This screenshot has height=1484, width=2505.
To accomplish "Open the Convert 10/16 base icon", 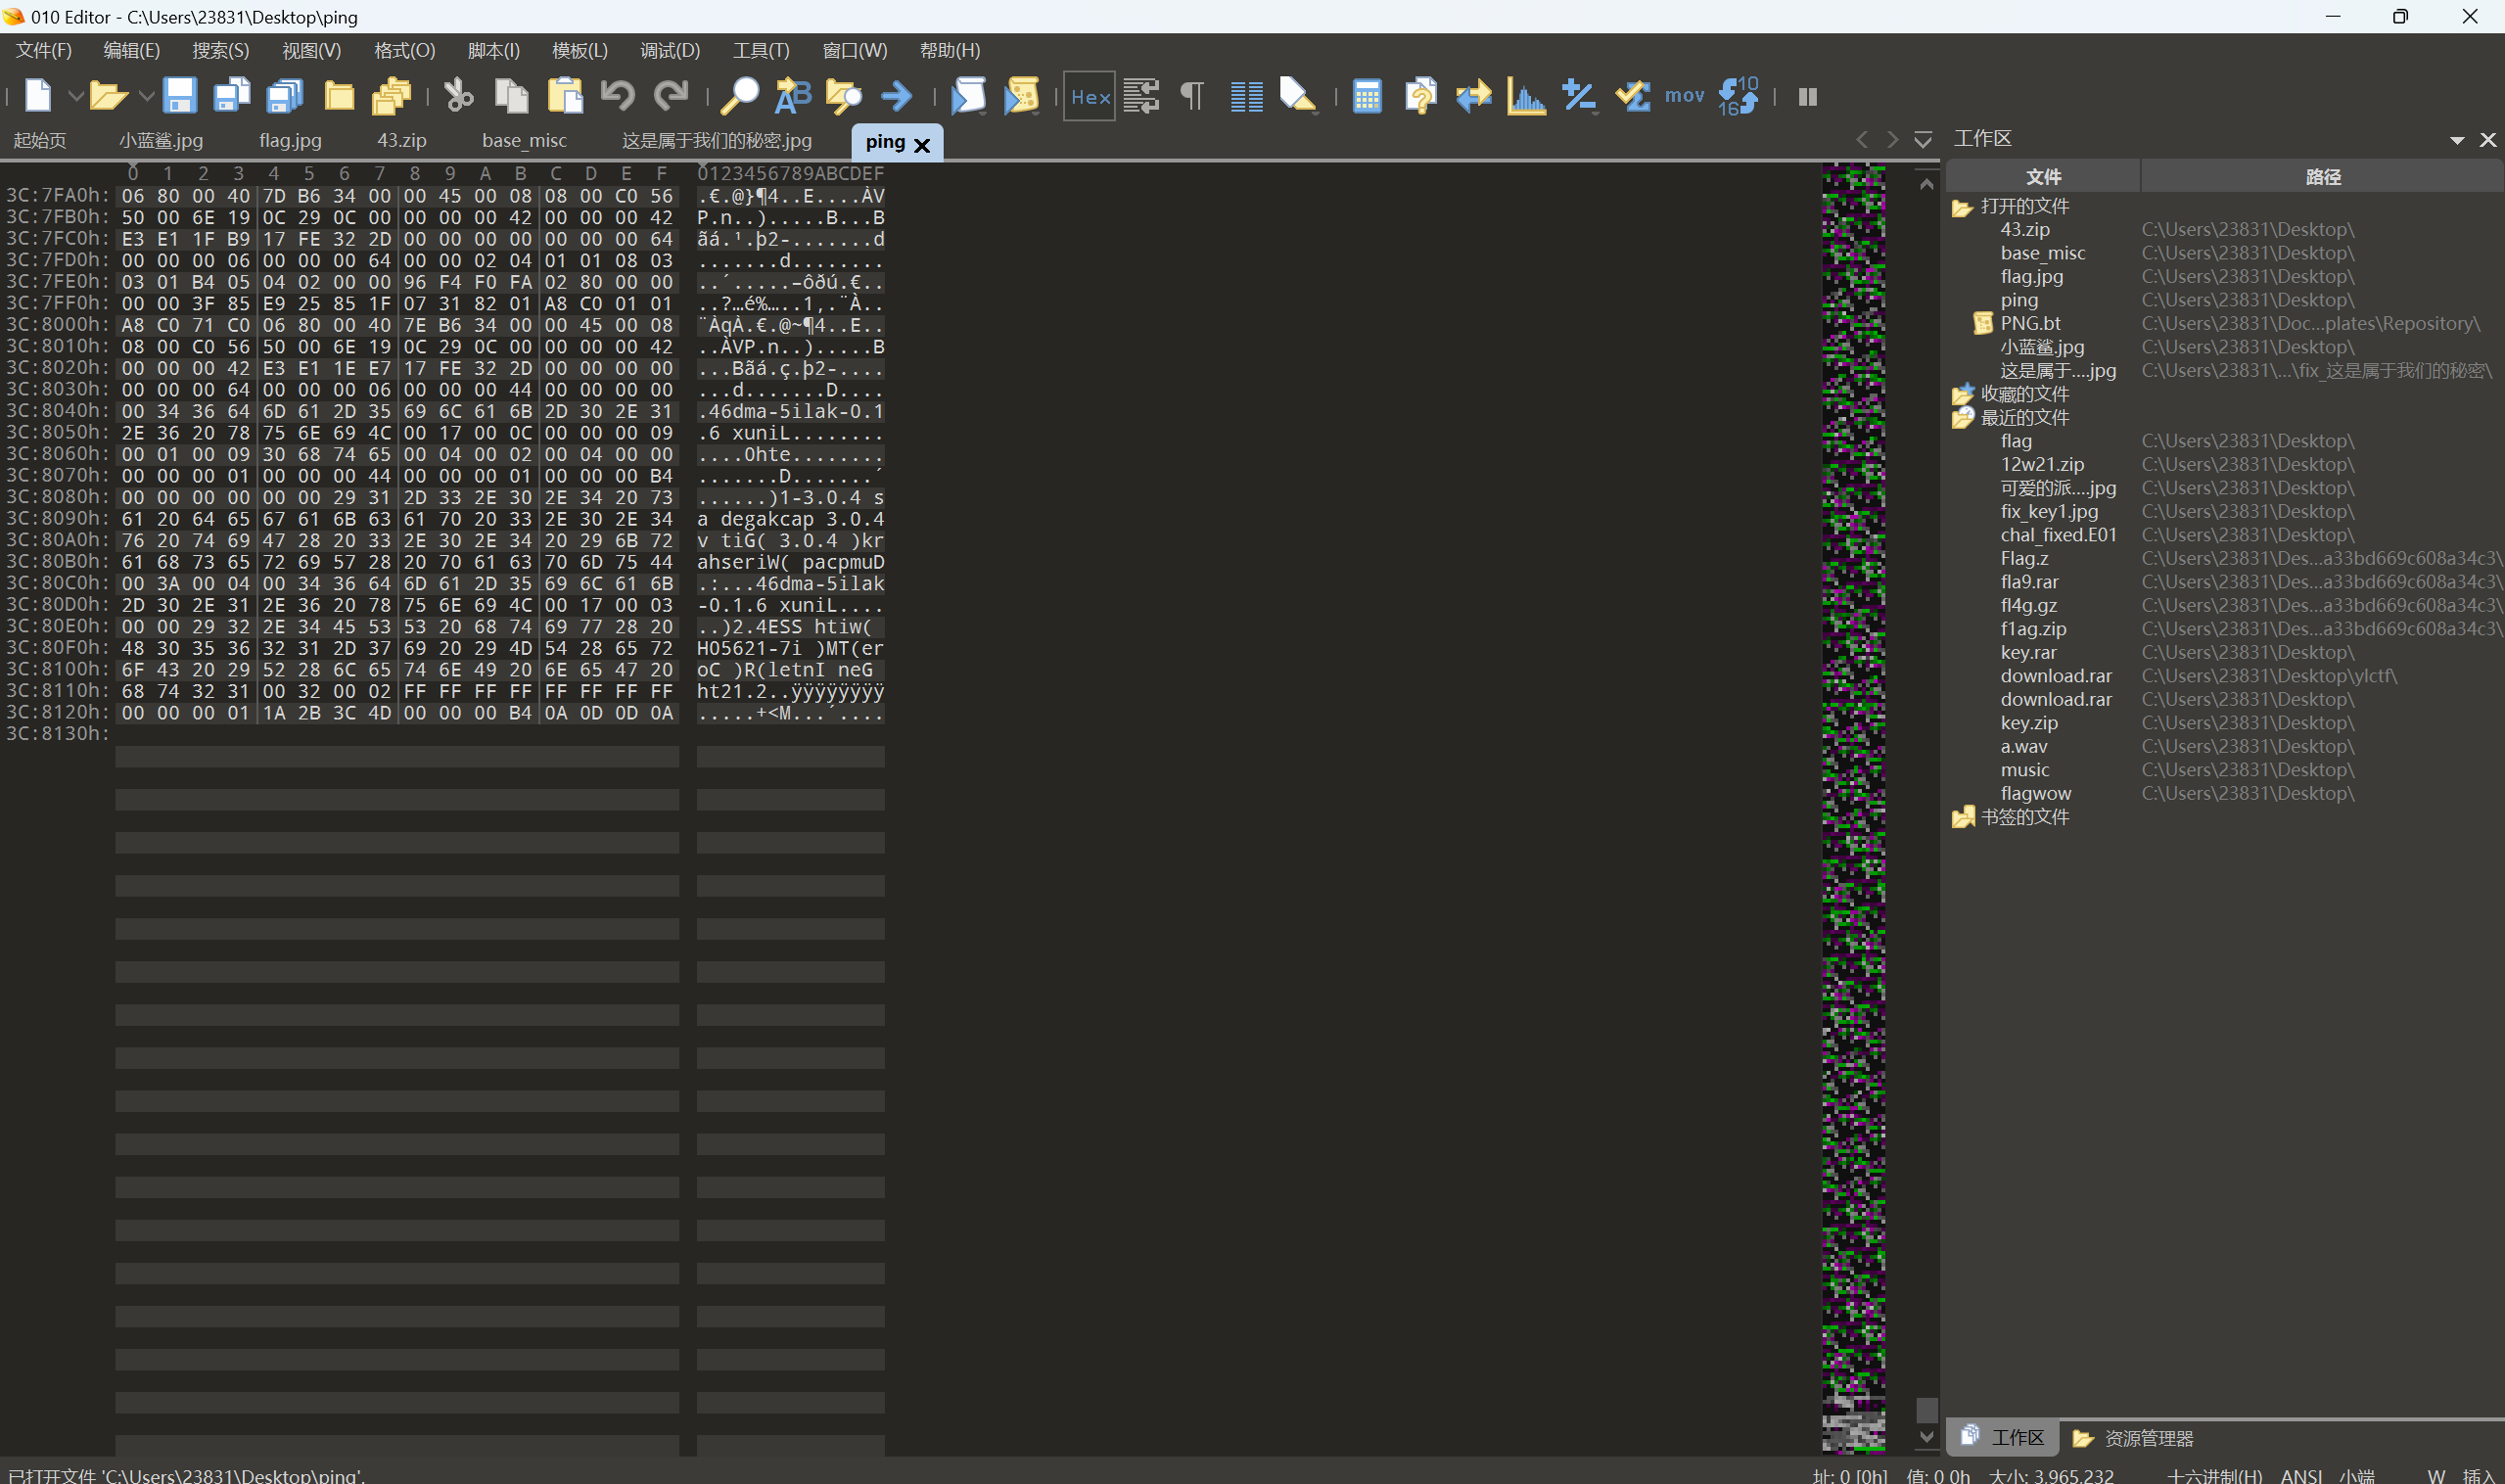I will 1738,96.
